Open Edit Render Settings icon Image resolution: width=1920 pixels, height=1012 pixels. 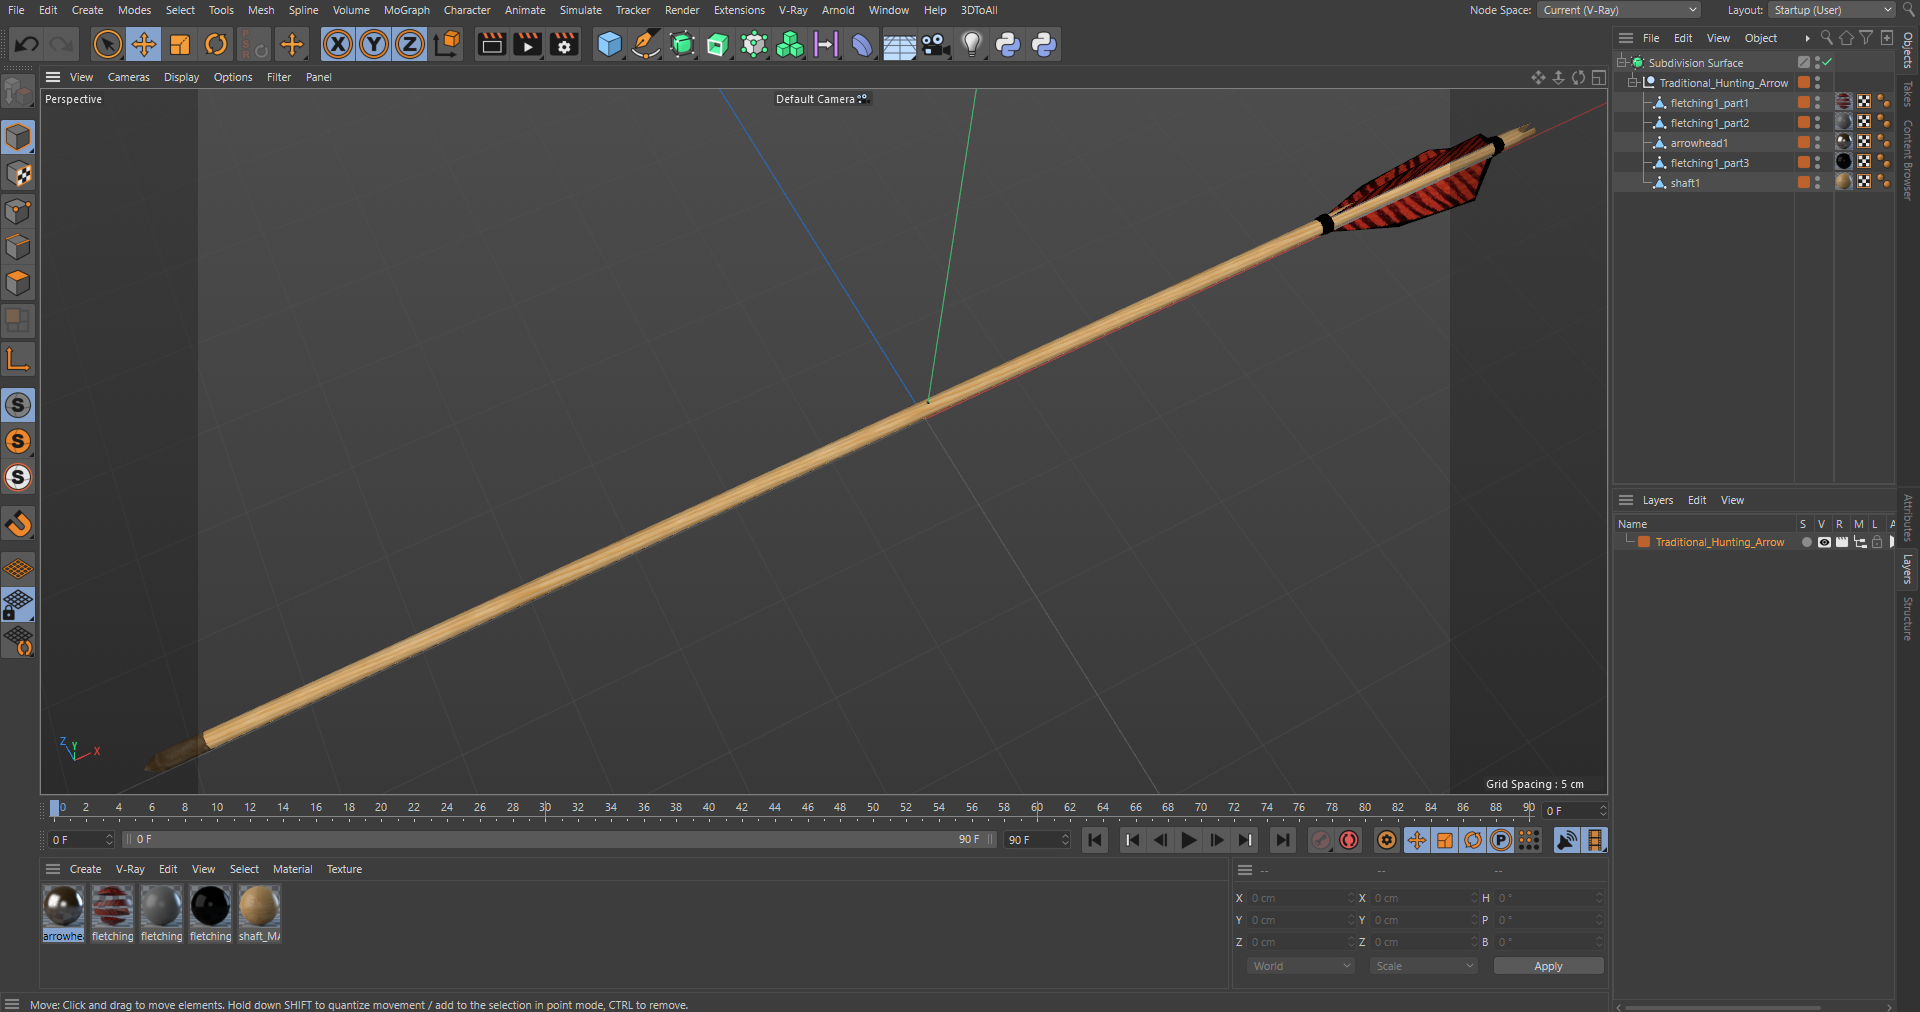click(x=564, y=44)
